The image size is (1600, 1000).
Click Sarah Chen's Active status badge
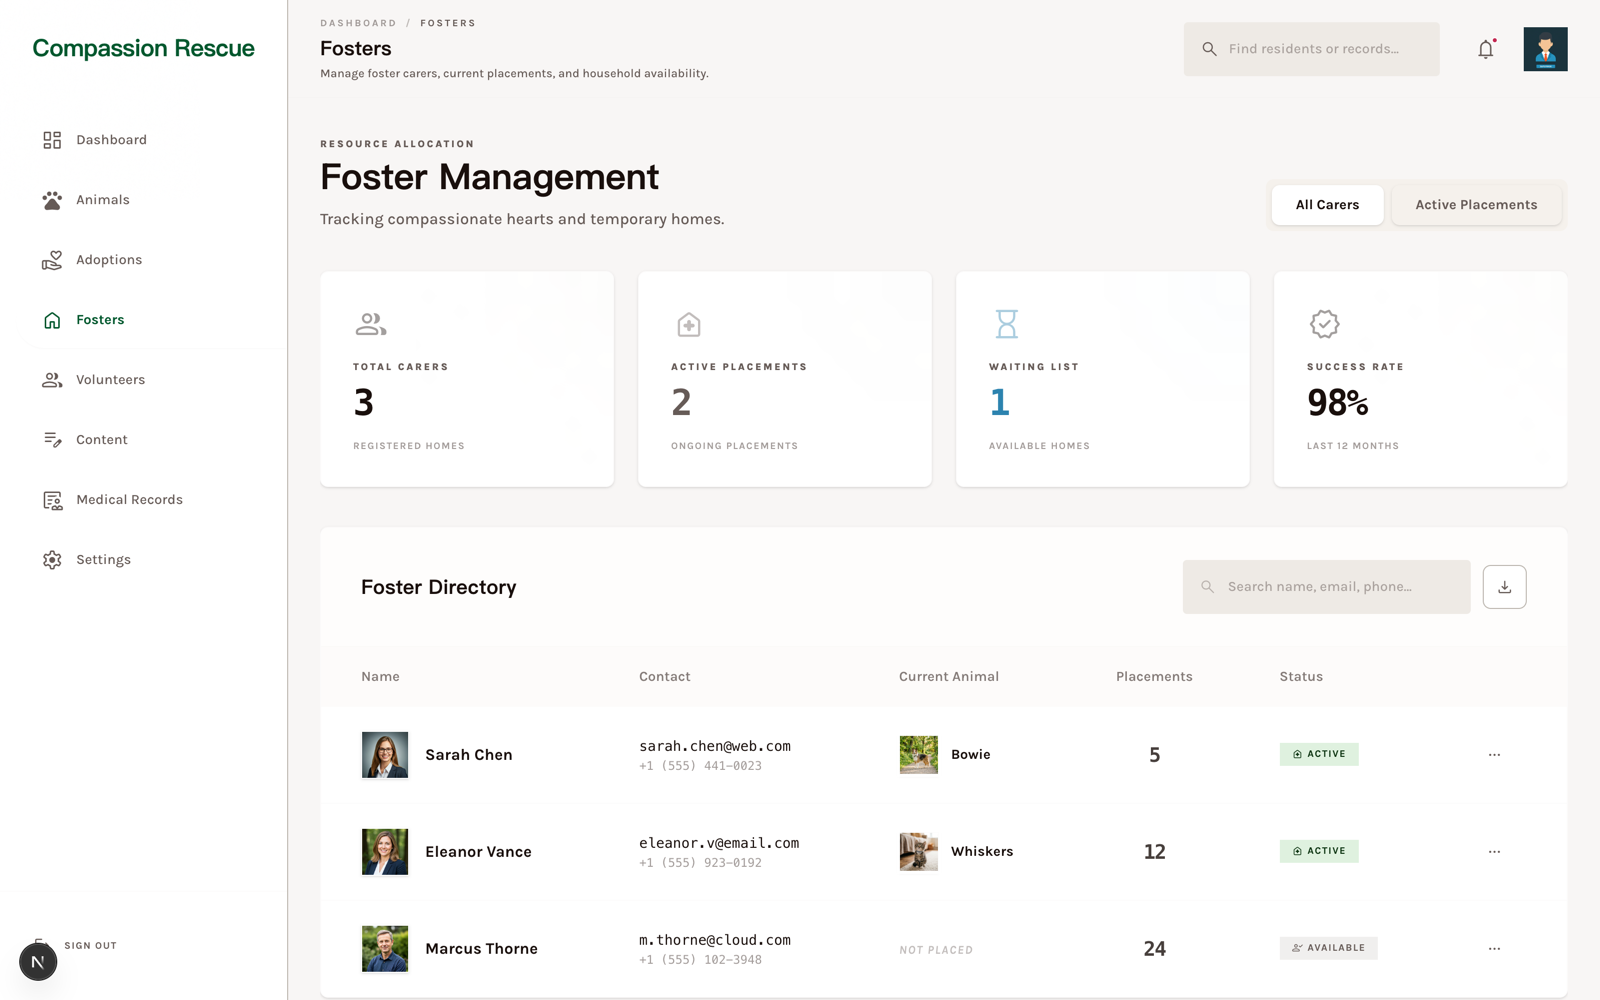tap(1319, 754)
